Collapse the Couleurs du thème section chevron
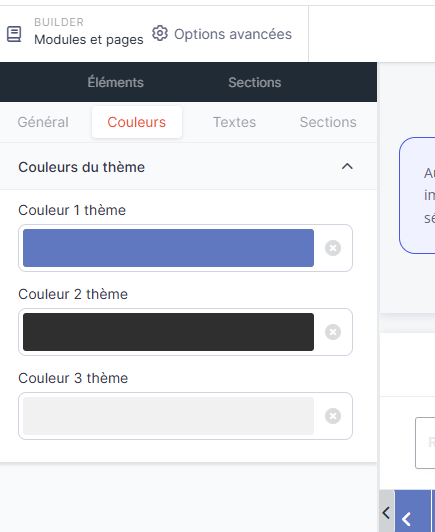The height and width of the screenshot is (532, 435). point(347,166)
